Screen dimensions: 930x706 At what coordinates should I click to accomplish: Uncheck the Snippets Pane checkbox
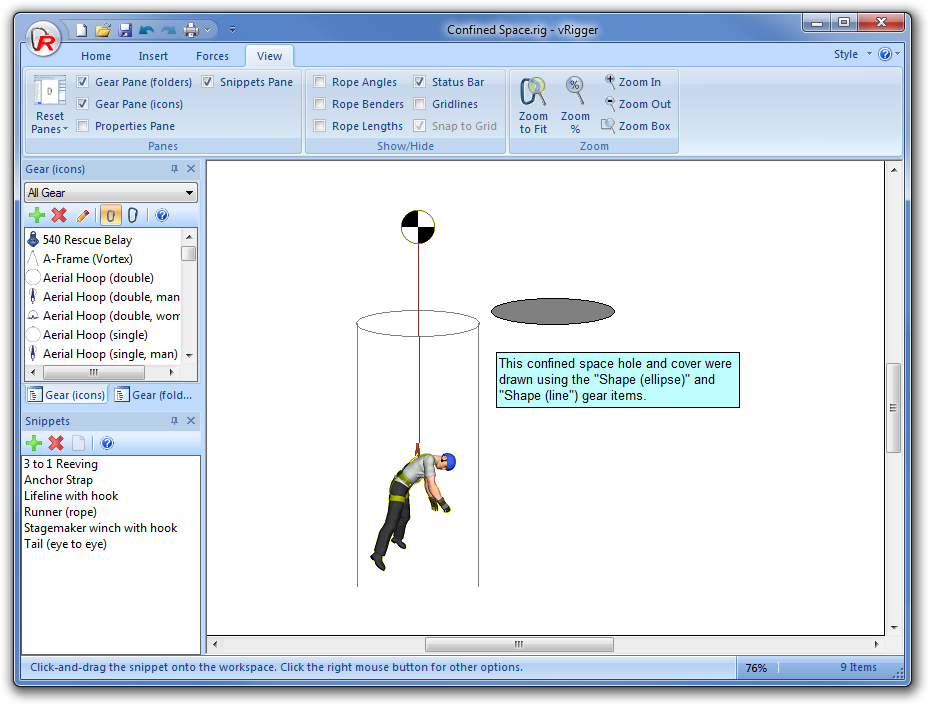[x=208, y=82]
